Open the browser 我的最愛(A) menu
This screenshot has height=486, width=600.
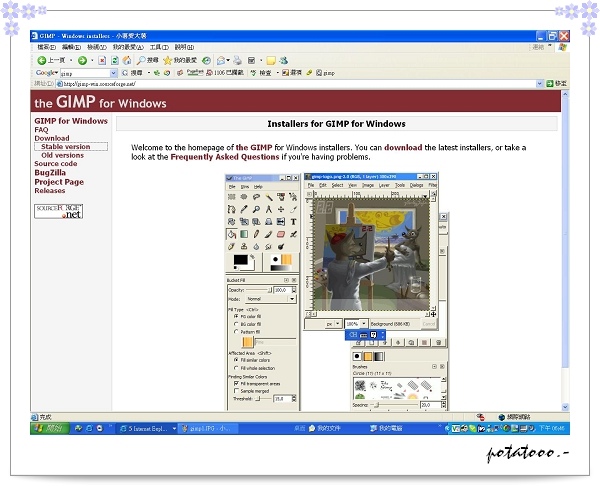click(128, 47)
